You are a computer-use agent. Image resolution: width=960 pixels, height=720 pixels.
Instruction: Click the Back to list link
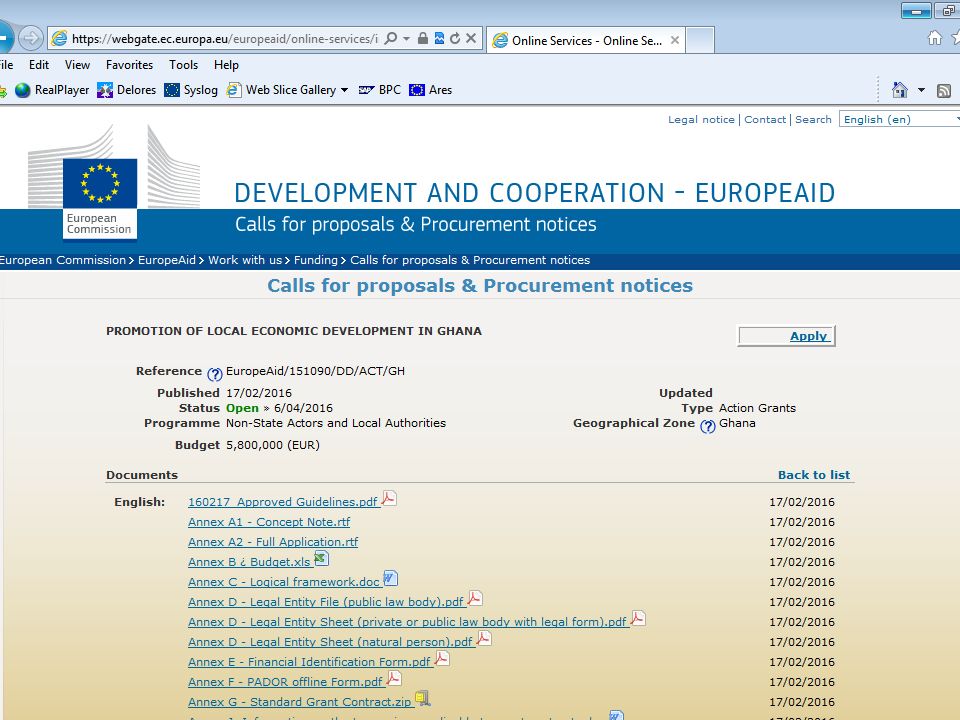[814, 475]
